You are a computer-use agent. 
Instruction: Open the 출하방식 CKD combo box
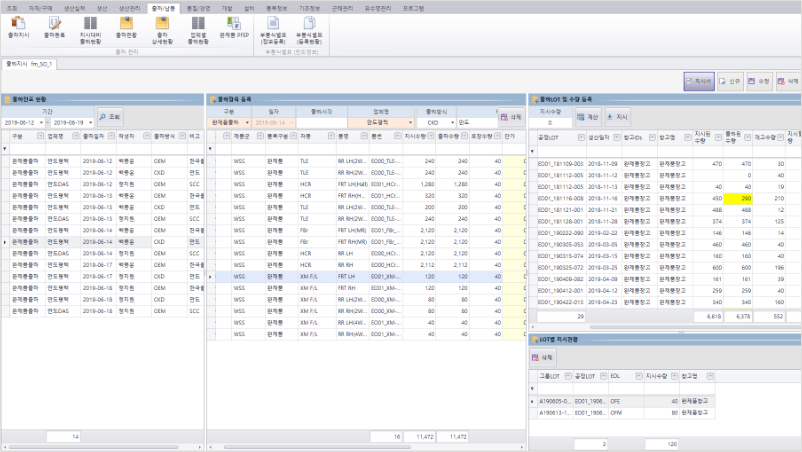[436, 123]
